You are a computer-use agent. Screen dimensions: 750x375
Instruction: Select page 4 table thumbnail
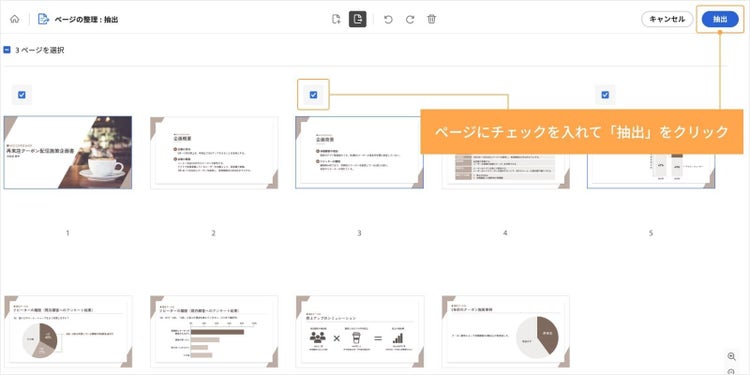505,171
